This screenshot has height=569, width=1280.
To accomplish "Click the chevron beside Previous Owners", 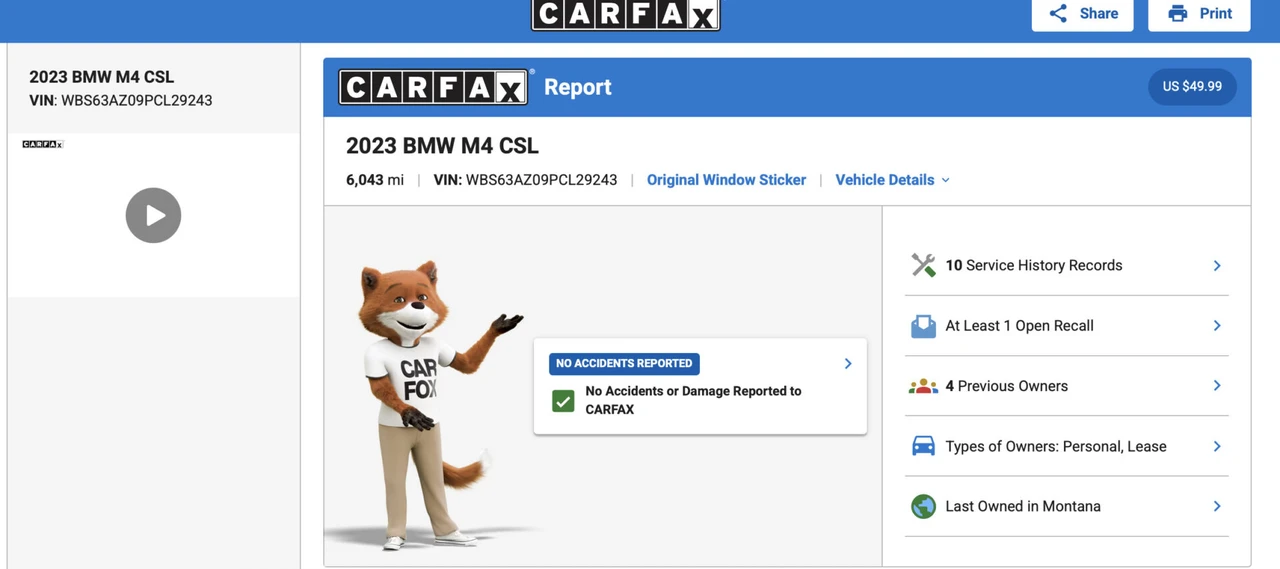I will [x=1217, y=385].
